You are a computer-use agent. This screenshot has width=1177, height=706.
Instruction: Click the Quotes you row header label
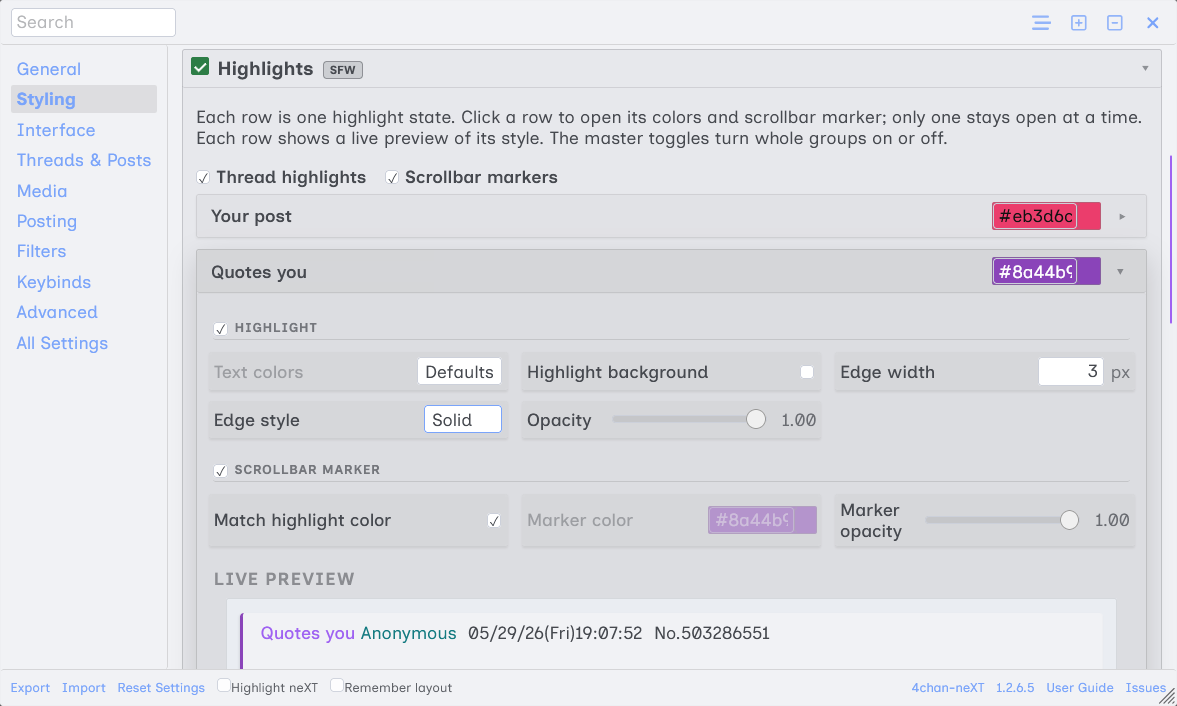point(259,272)
